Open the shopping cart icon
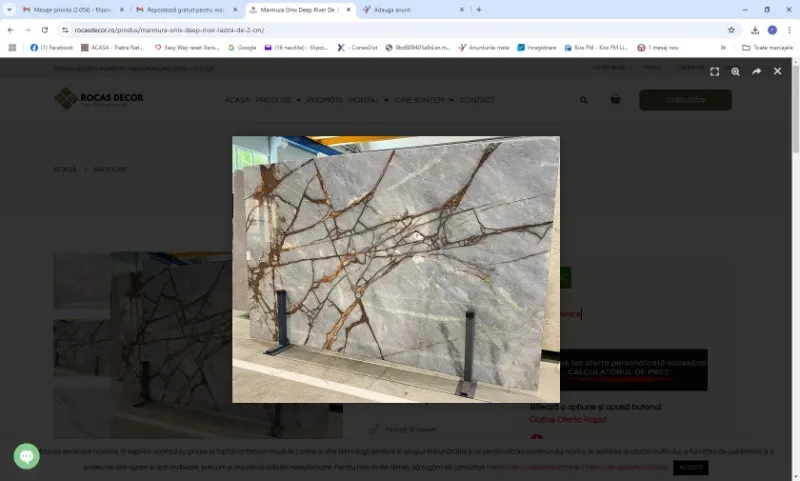 tap(615, 99)
